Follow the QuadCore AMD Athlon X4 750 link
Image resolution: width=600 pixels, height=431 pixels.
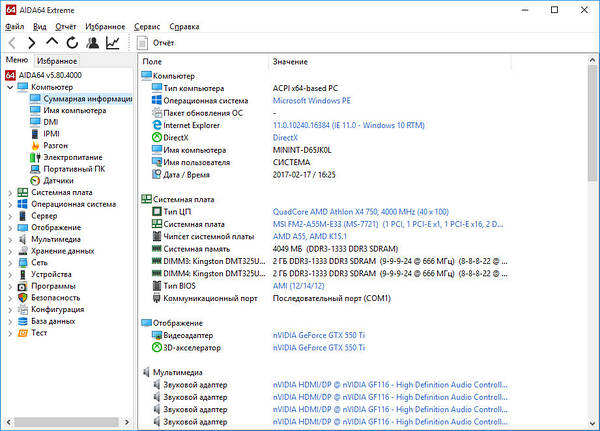click(x=360, y=212)
